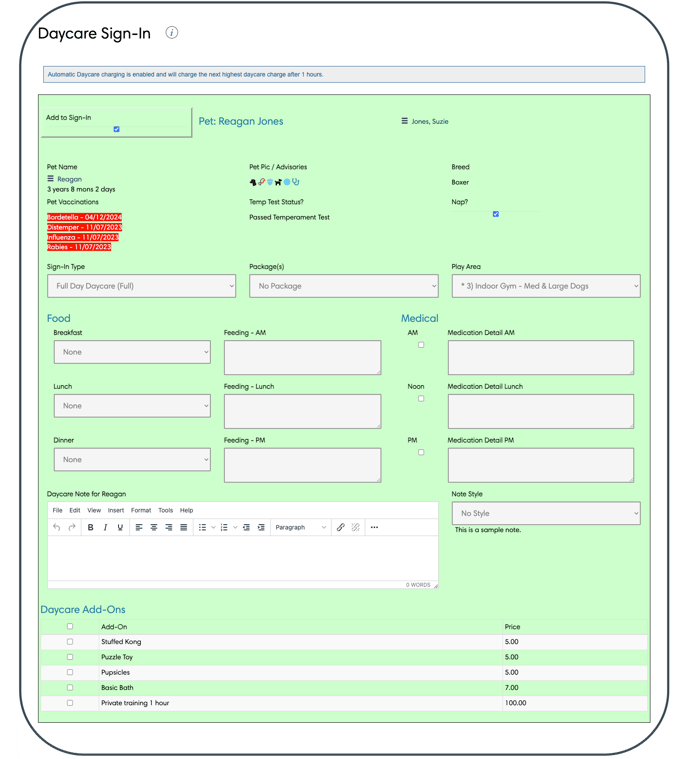
Task: Check the Private training 1 hour add-on
Action: (70, 702)
